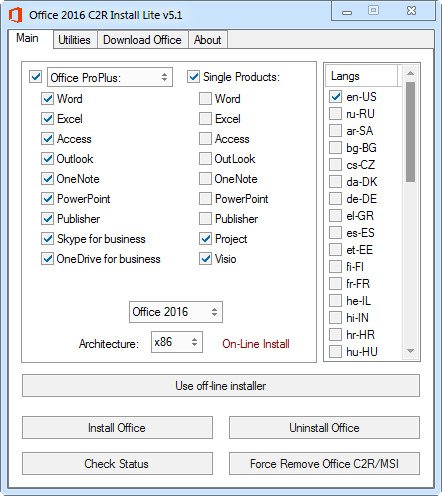Check Word under Single Products
The height and width of the screenshot is (496, 442).
pos(205,99)
